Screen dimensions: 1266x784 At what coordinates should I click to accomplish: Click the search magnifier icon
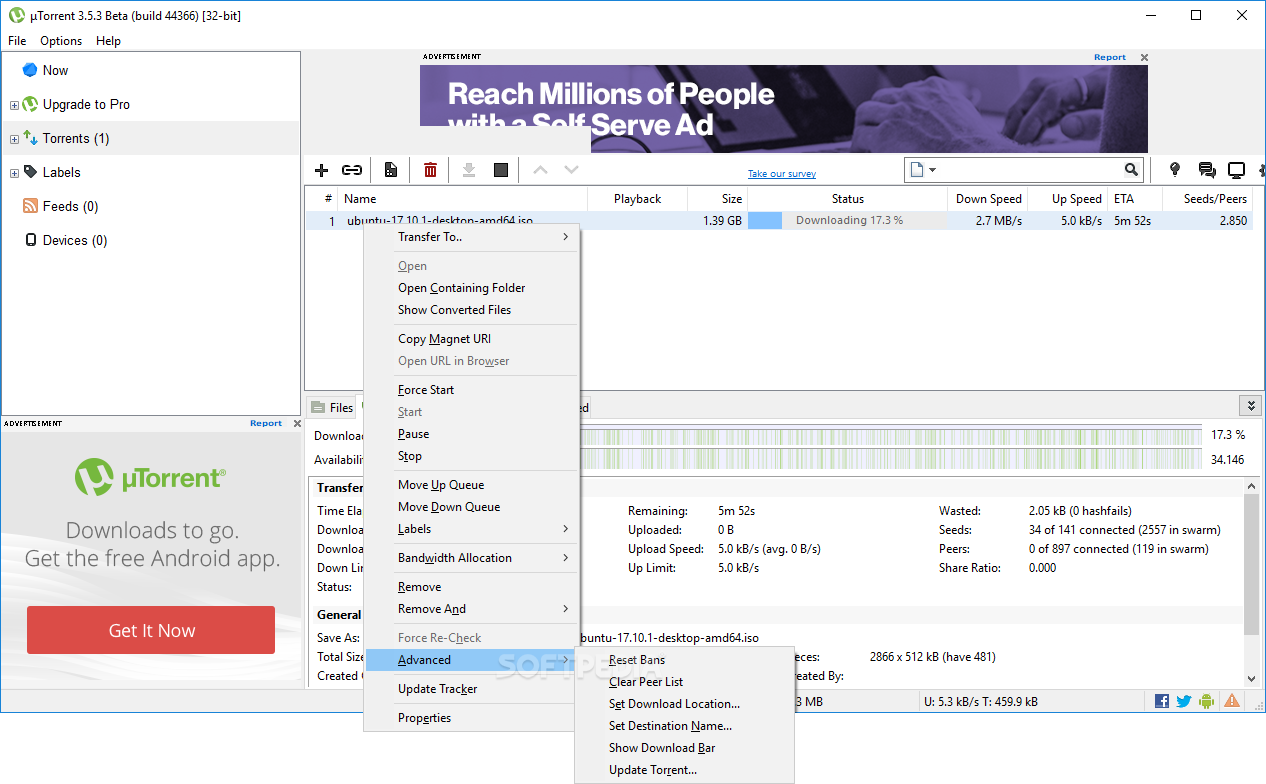pos(1131,170)
